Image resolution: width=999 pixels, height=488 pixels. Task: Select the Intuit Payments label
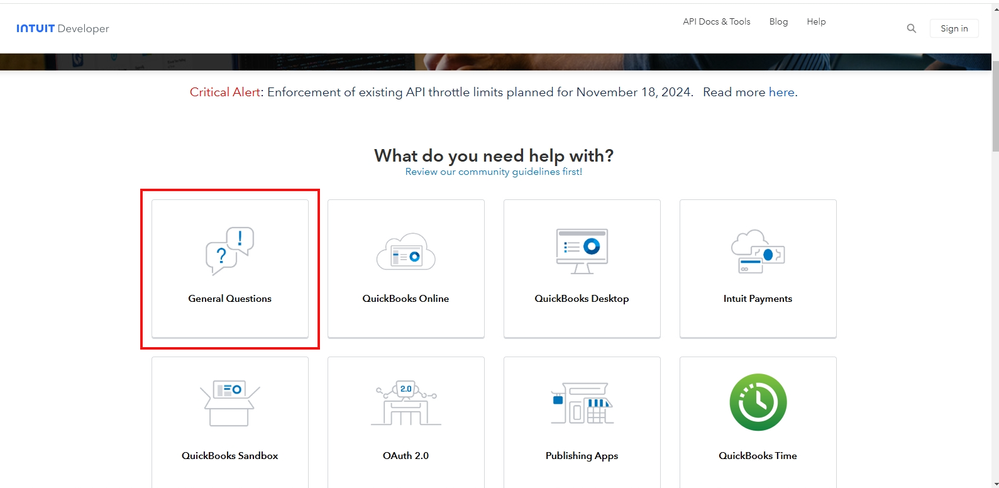point(758,298)
